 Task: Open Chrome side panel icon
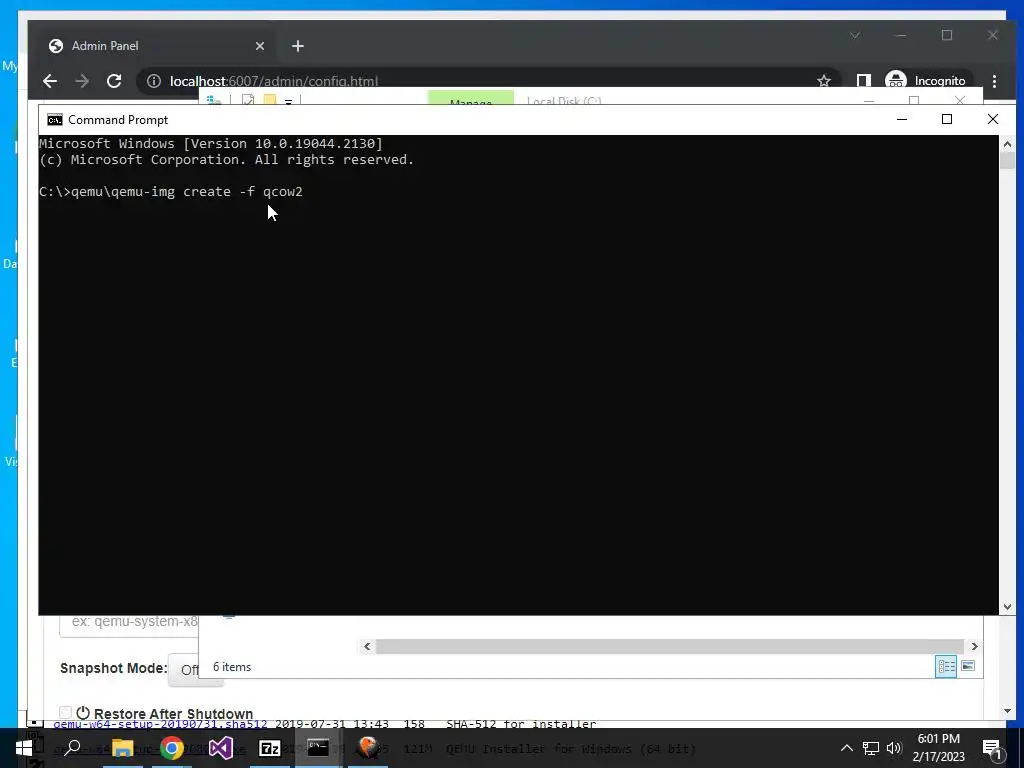coord(863,81)
